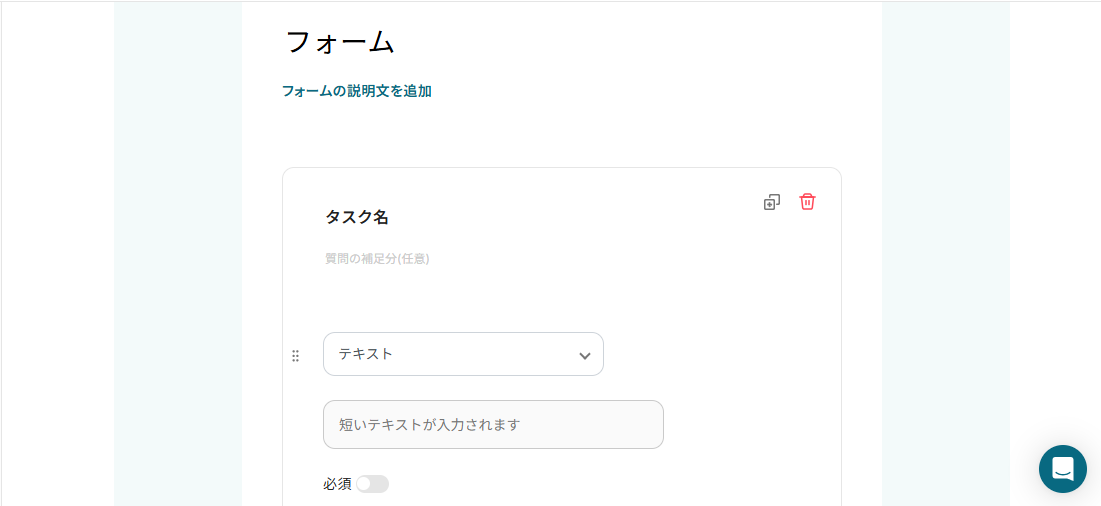Enable the 必須 required toggle
This screenshot has width=1101, height=506.
(372, 484)
